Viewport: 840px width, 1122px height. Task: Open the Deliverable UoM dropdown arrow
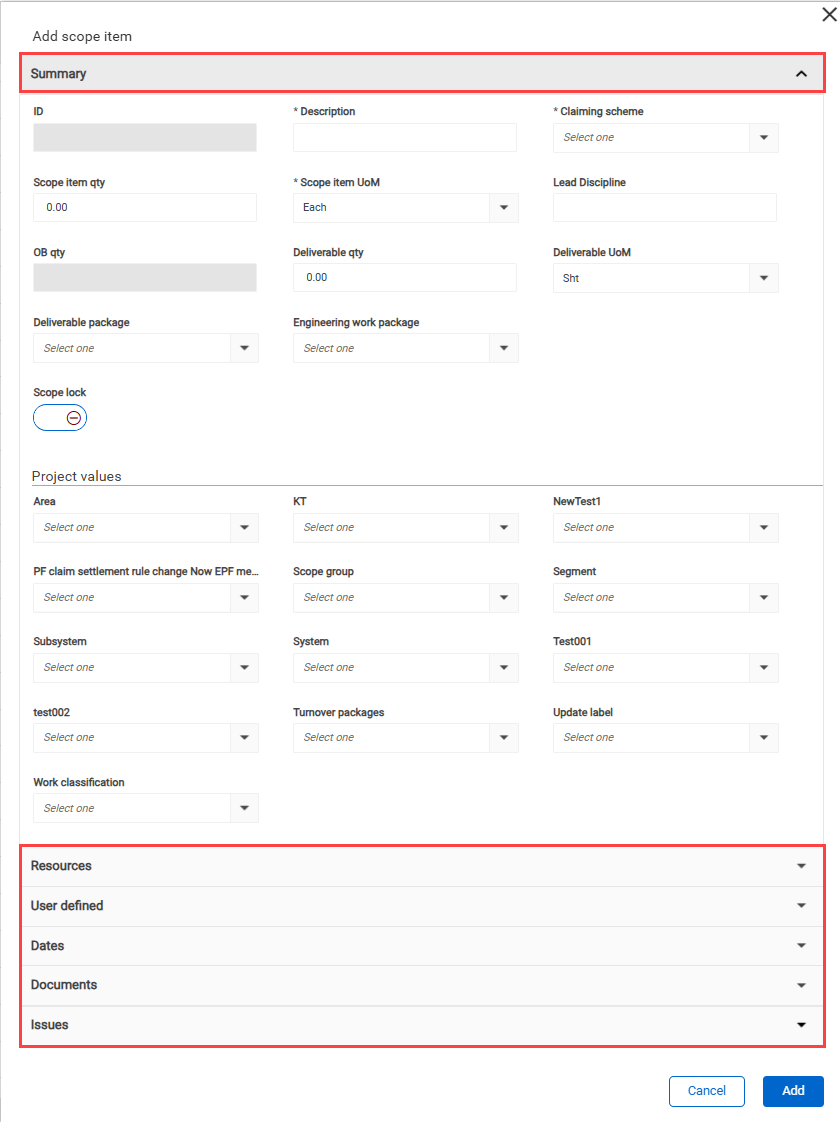(763, 278)
